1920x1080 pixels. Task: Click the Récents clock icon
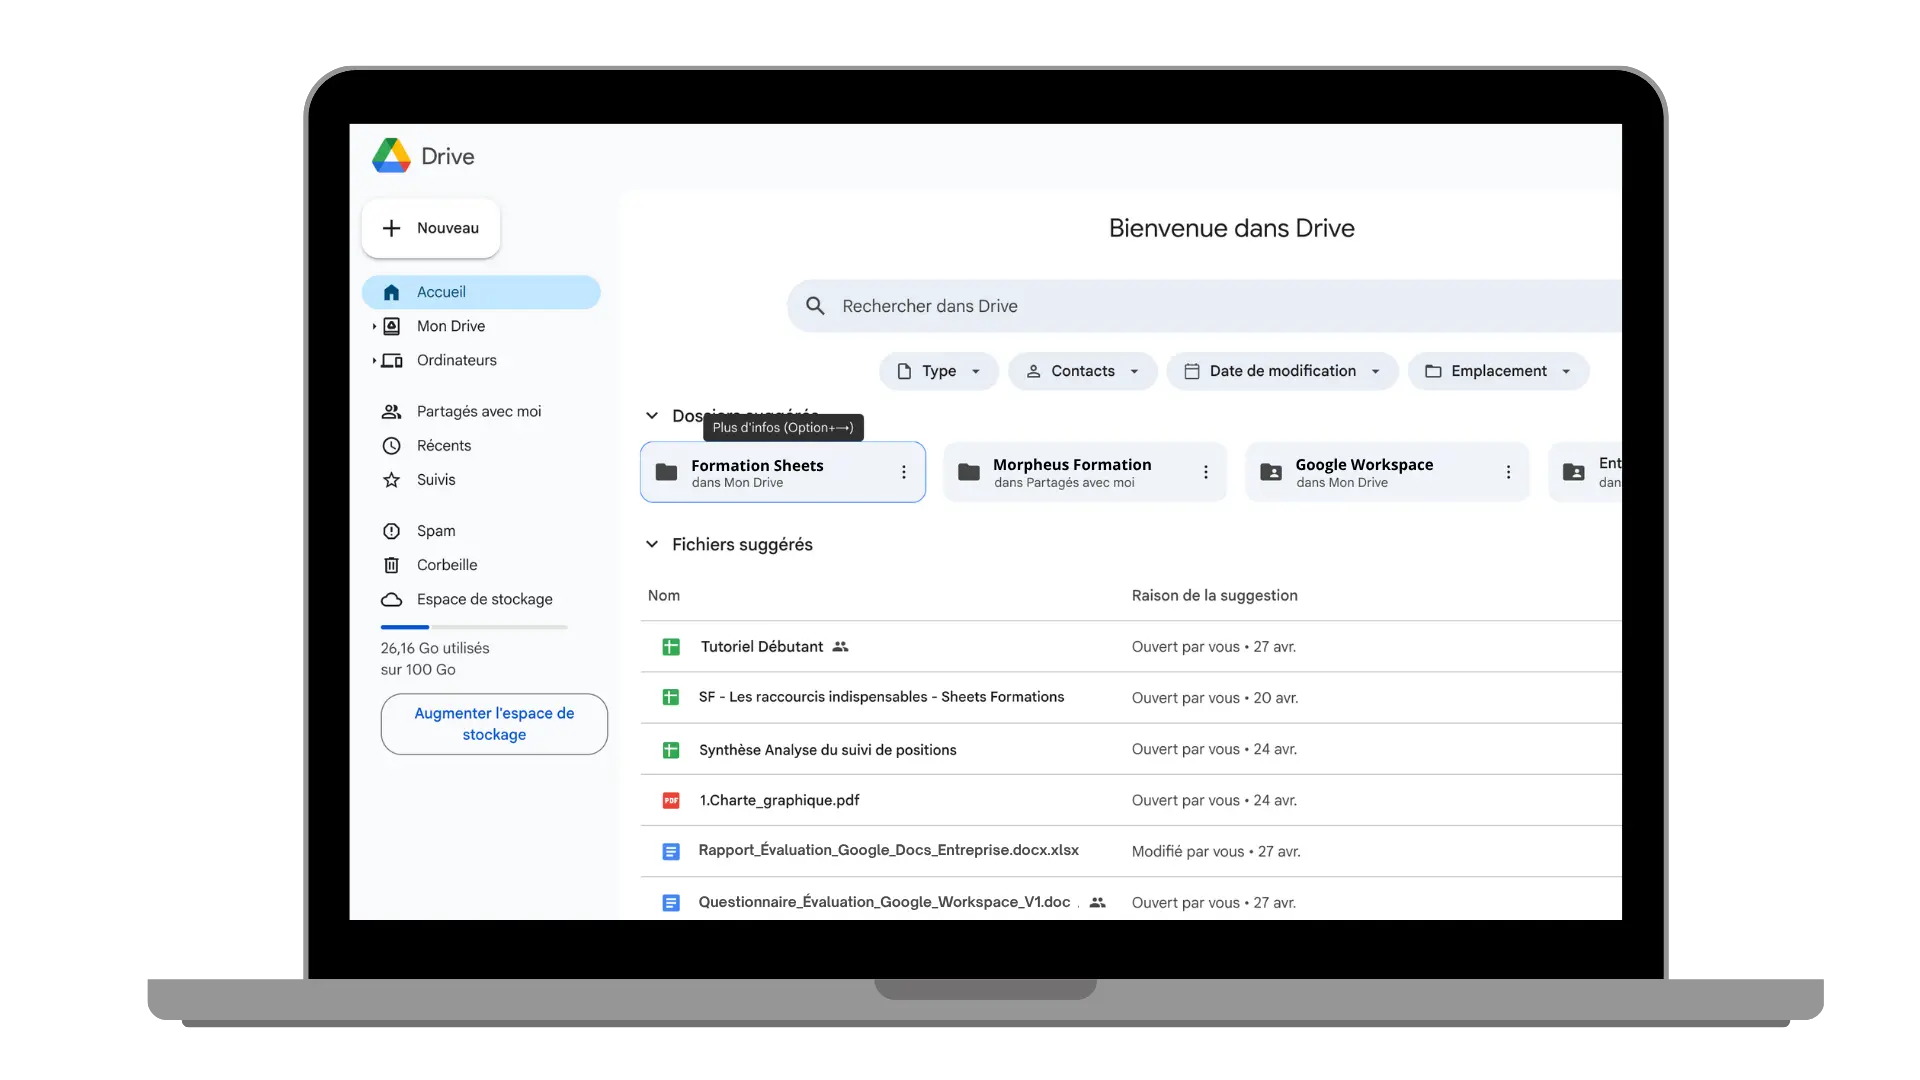click(x=392, y=446)
